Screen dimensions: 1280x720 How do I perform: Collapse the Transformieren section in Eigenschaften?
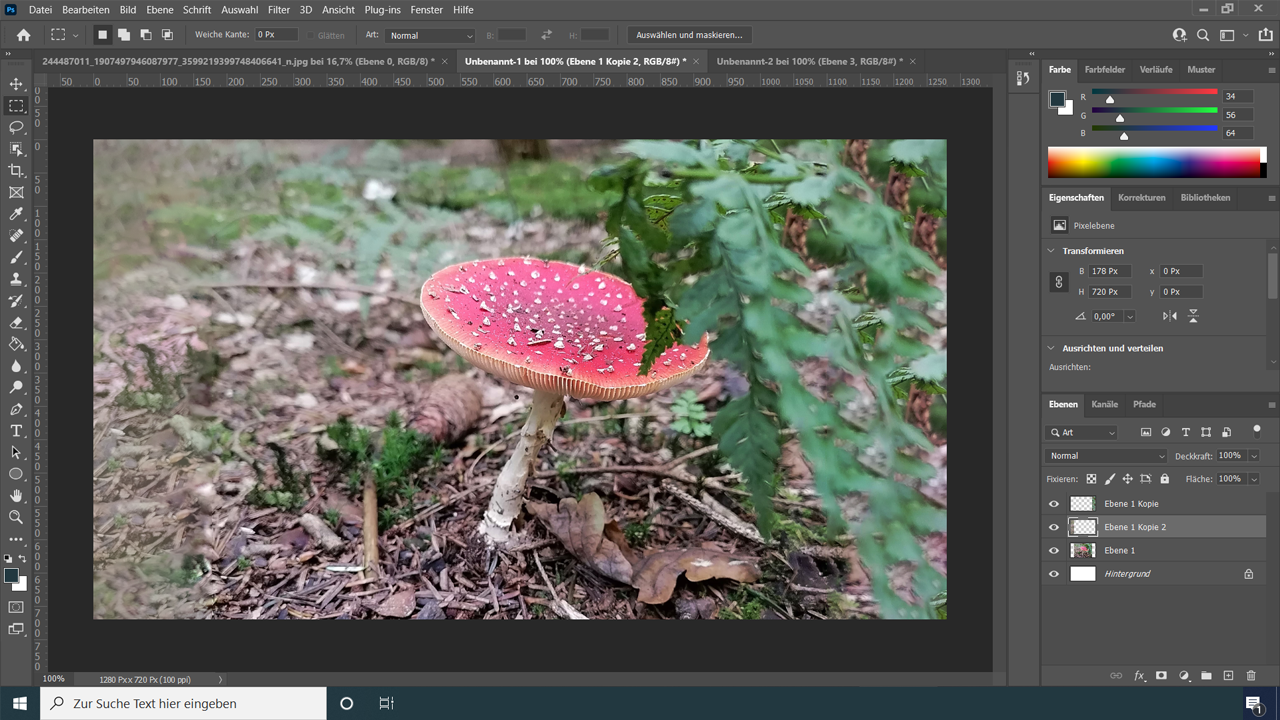tap(1050, 251)
